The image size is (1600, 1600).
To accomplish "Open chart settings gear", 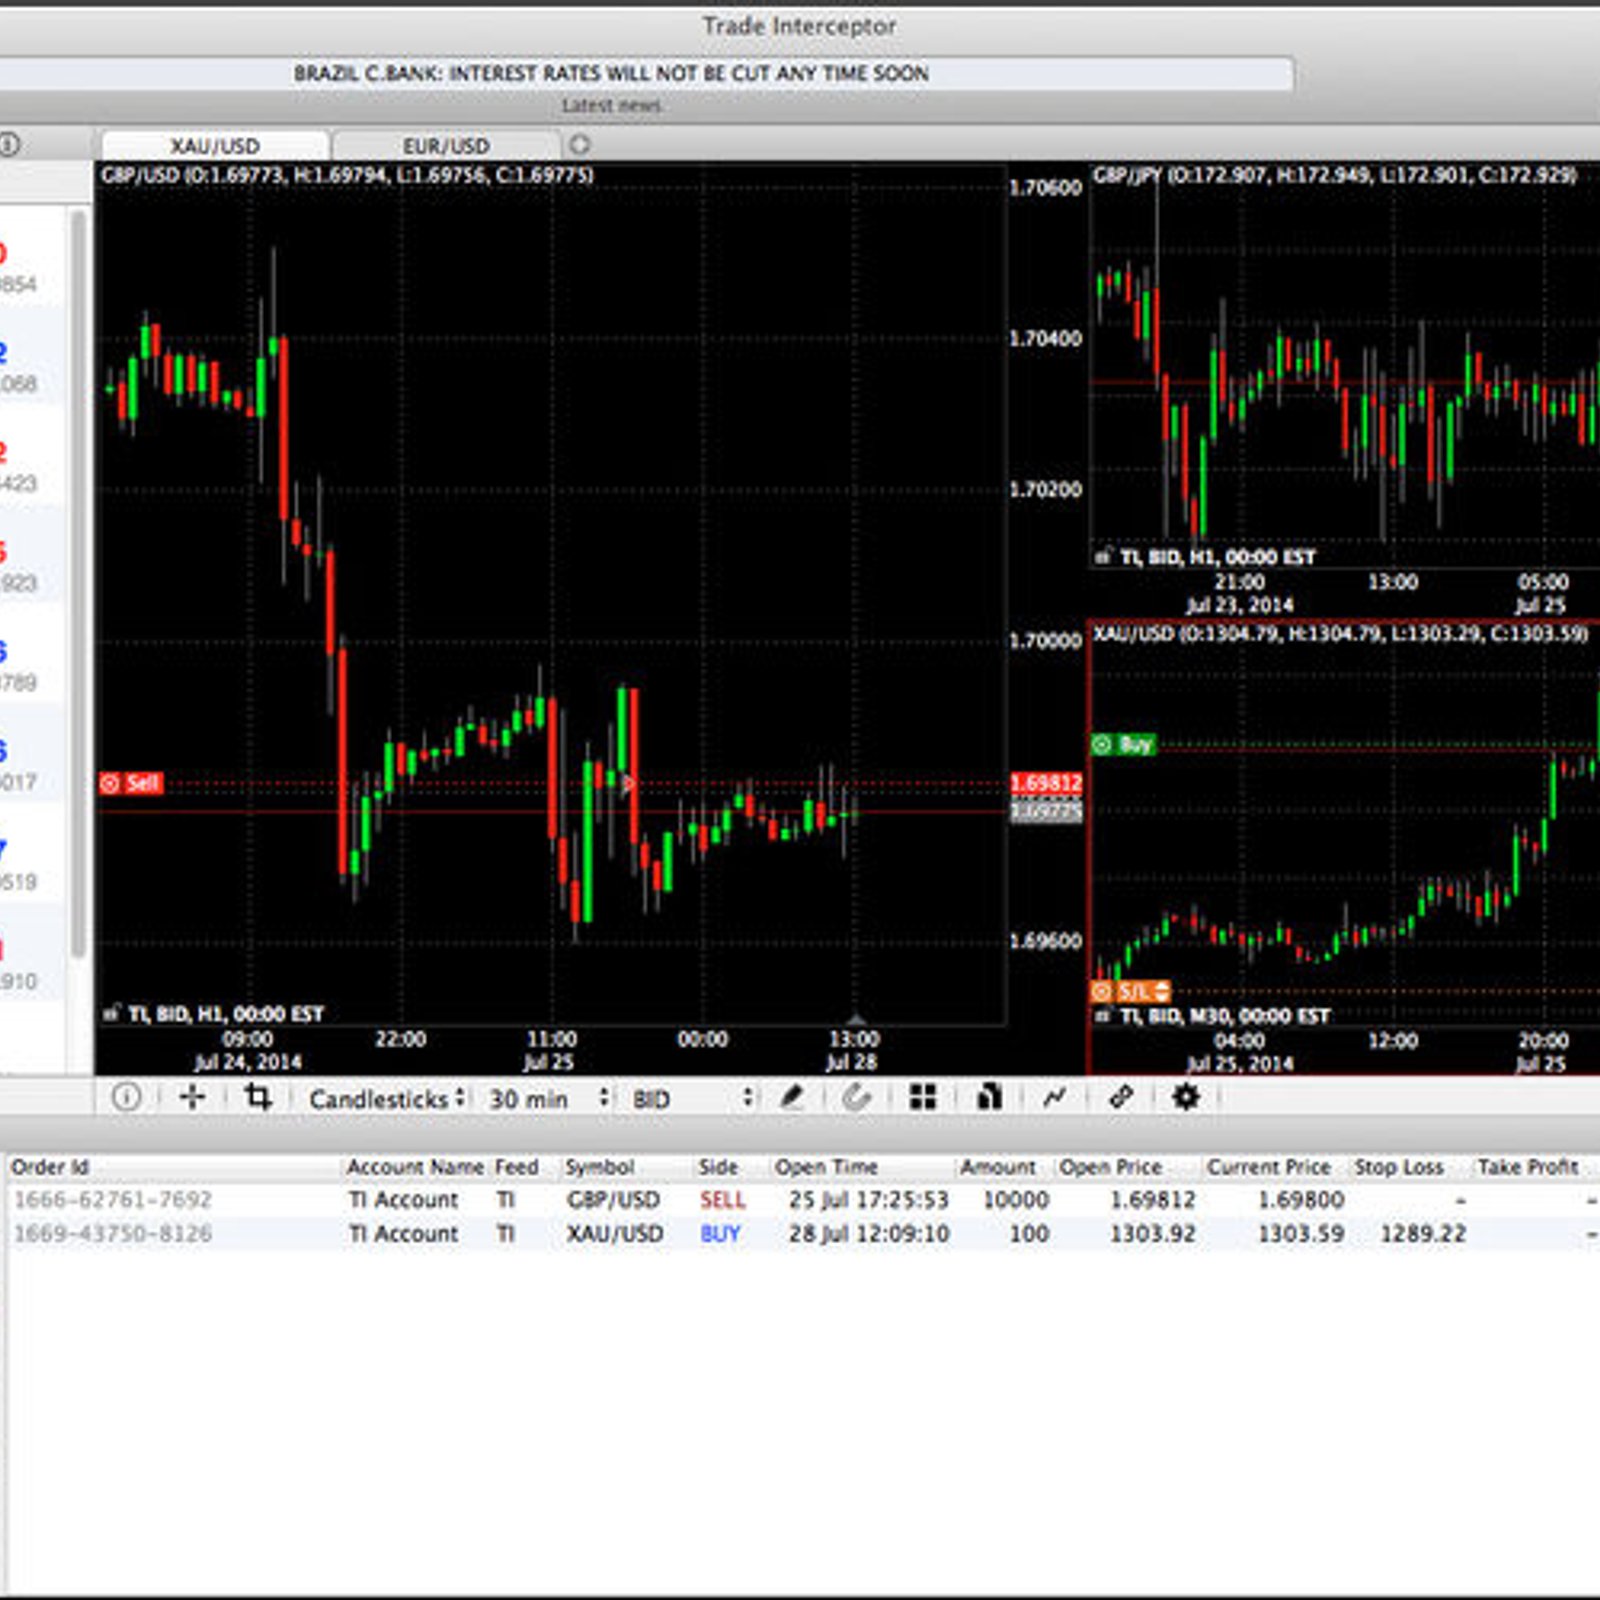I will pyautogui.click(x=1185, y=1097).
